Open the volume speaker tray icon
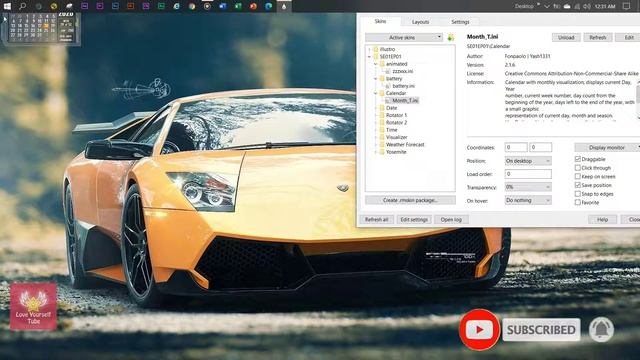The width and height of the screenshot is (640, 360). pyautogui.click(x=587, y=6)
